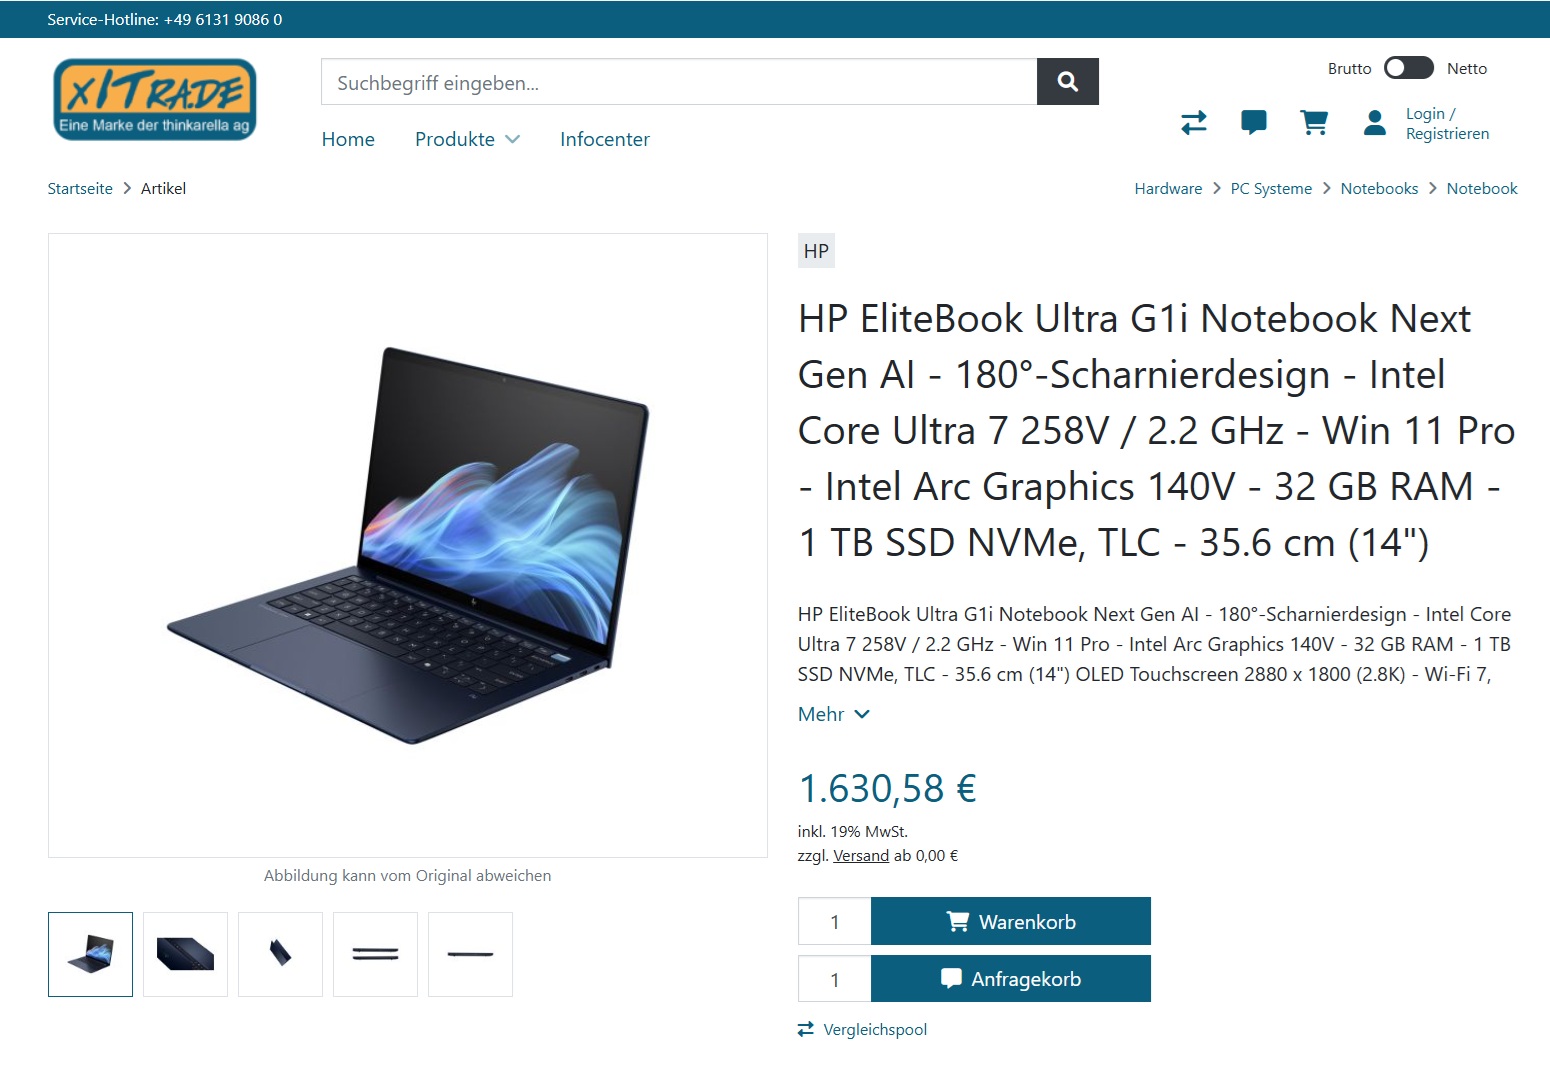
Task: Add item to Anfragekorb
Action: coord(1011,979)
